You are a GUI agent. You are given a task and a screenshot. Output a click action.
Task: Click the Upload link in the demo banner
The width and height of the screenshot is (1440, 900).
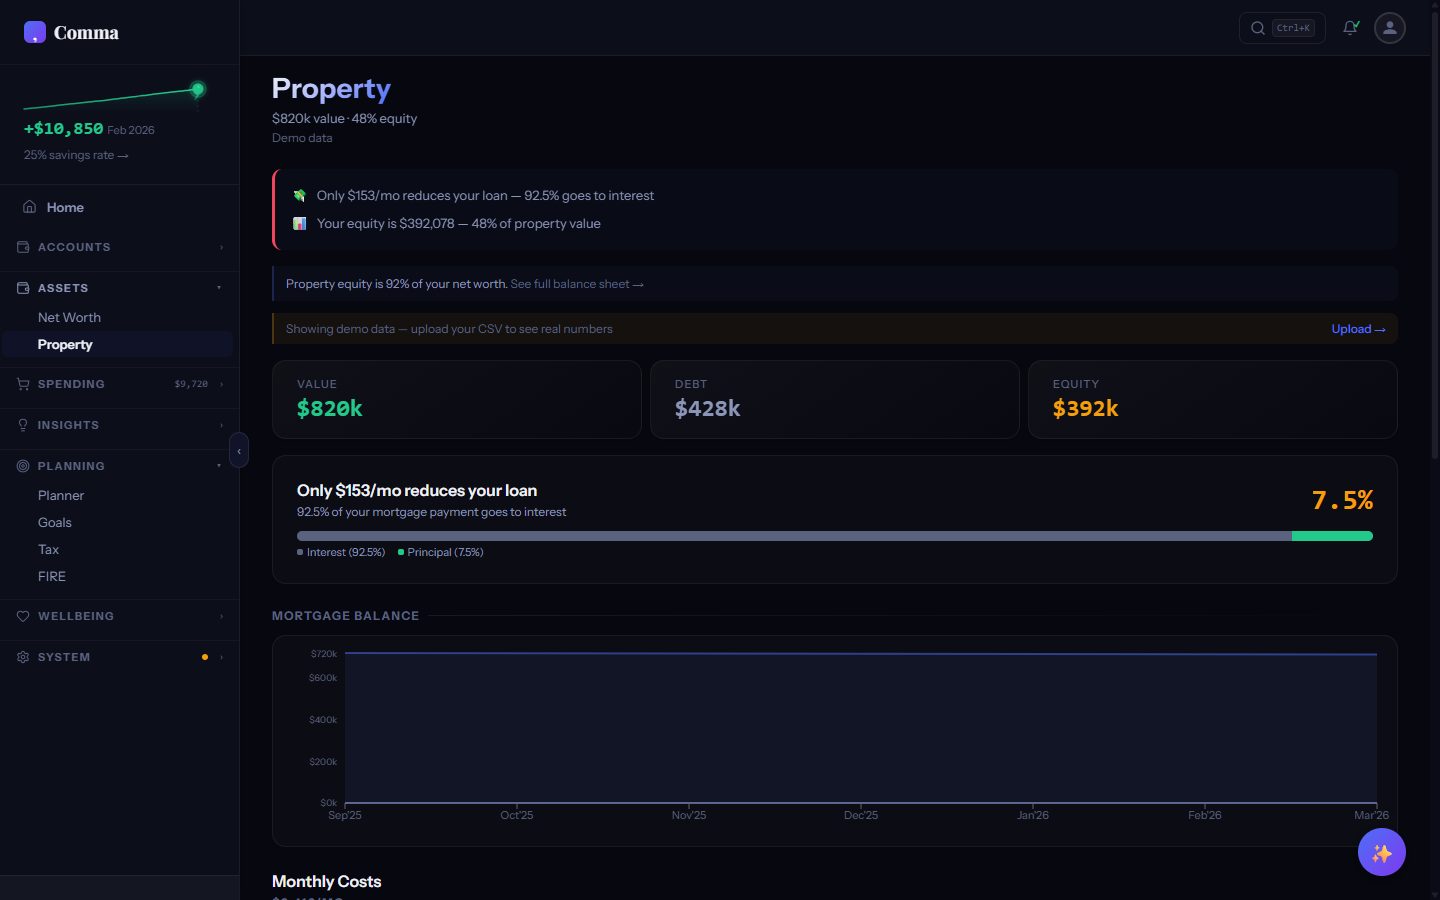click(1358, 329)
